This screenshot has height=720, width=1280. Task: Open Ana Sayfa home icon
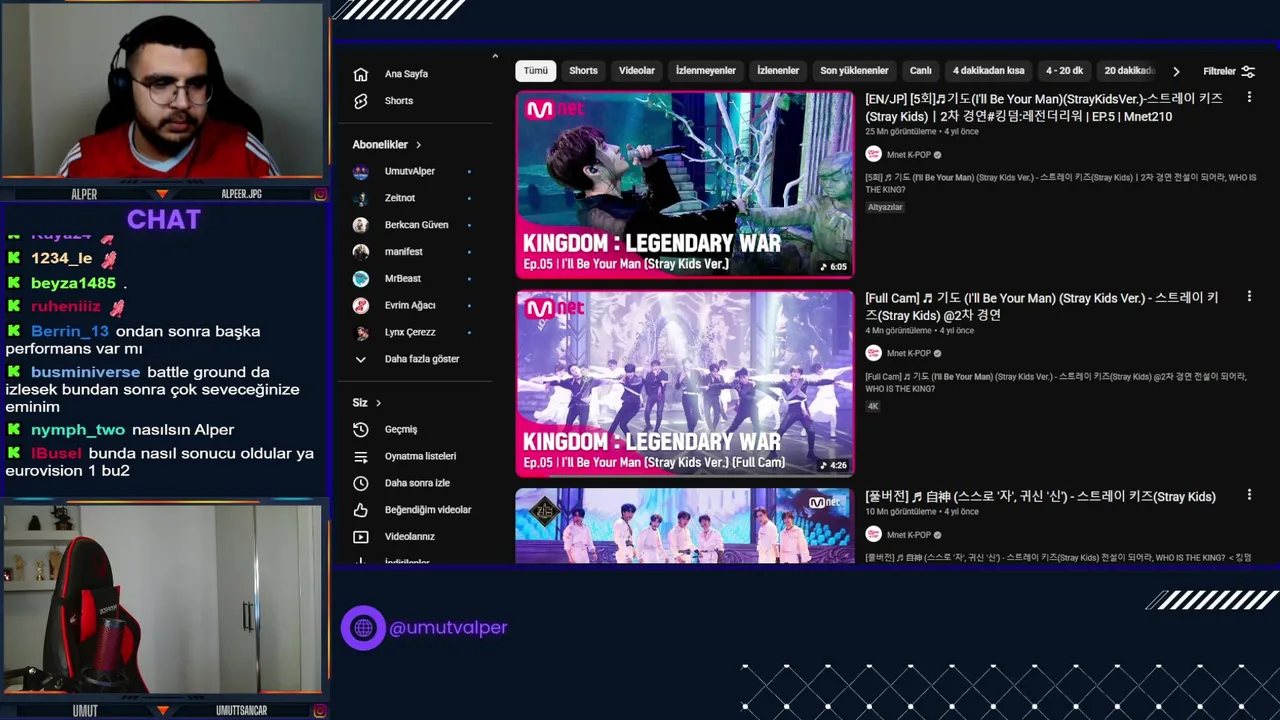[361, 74]
